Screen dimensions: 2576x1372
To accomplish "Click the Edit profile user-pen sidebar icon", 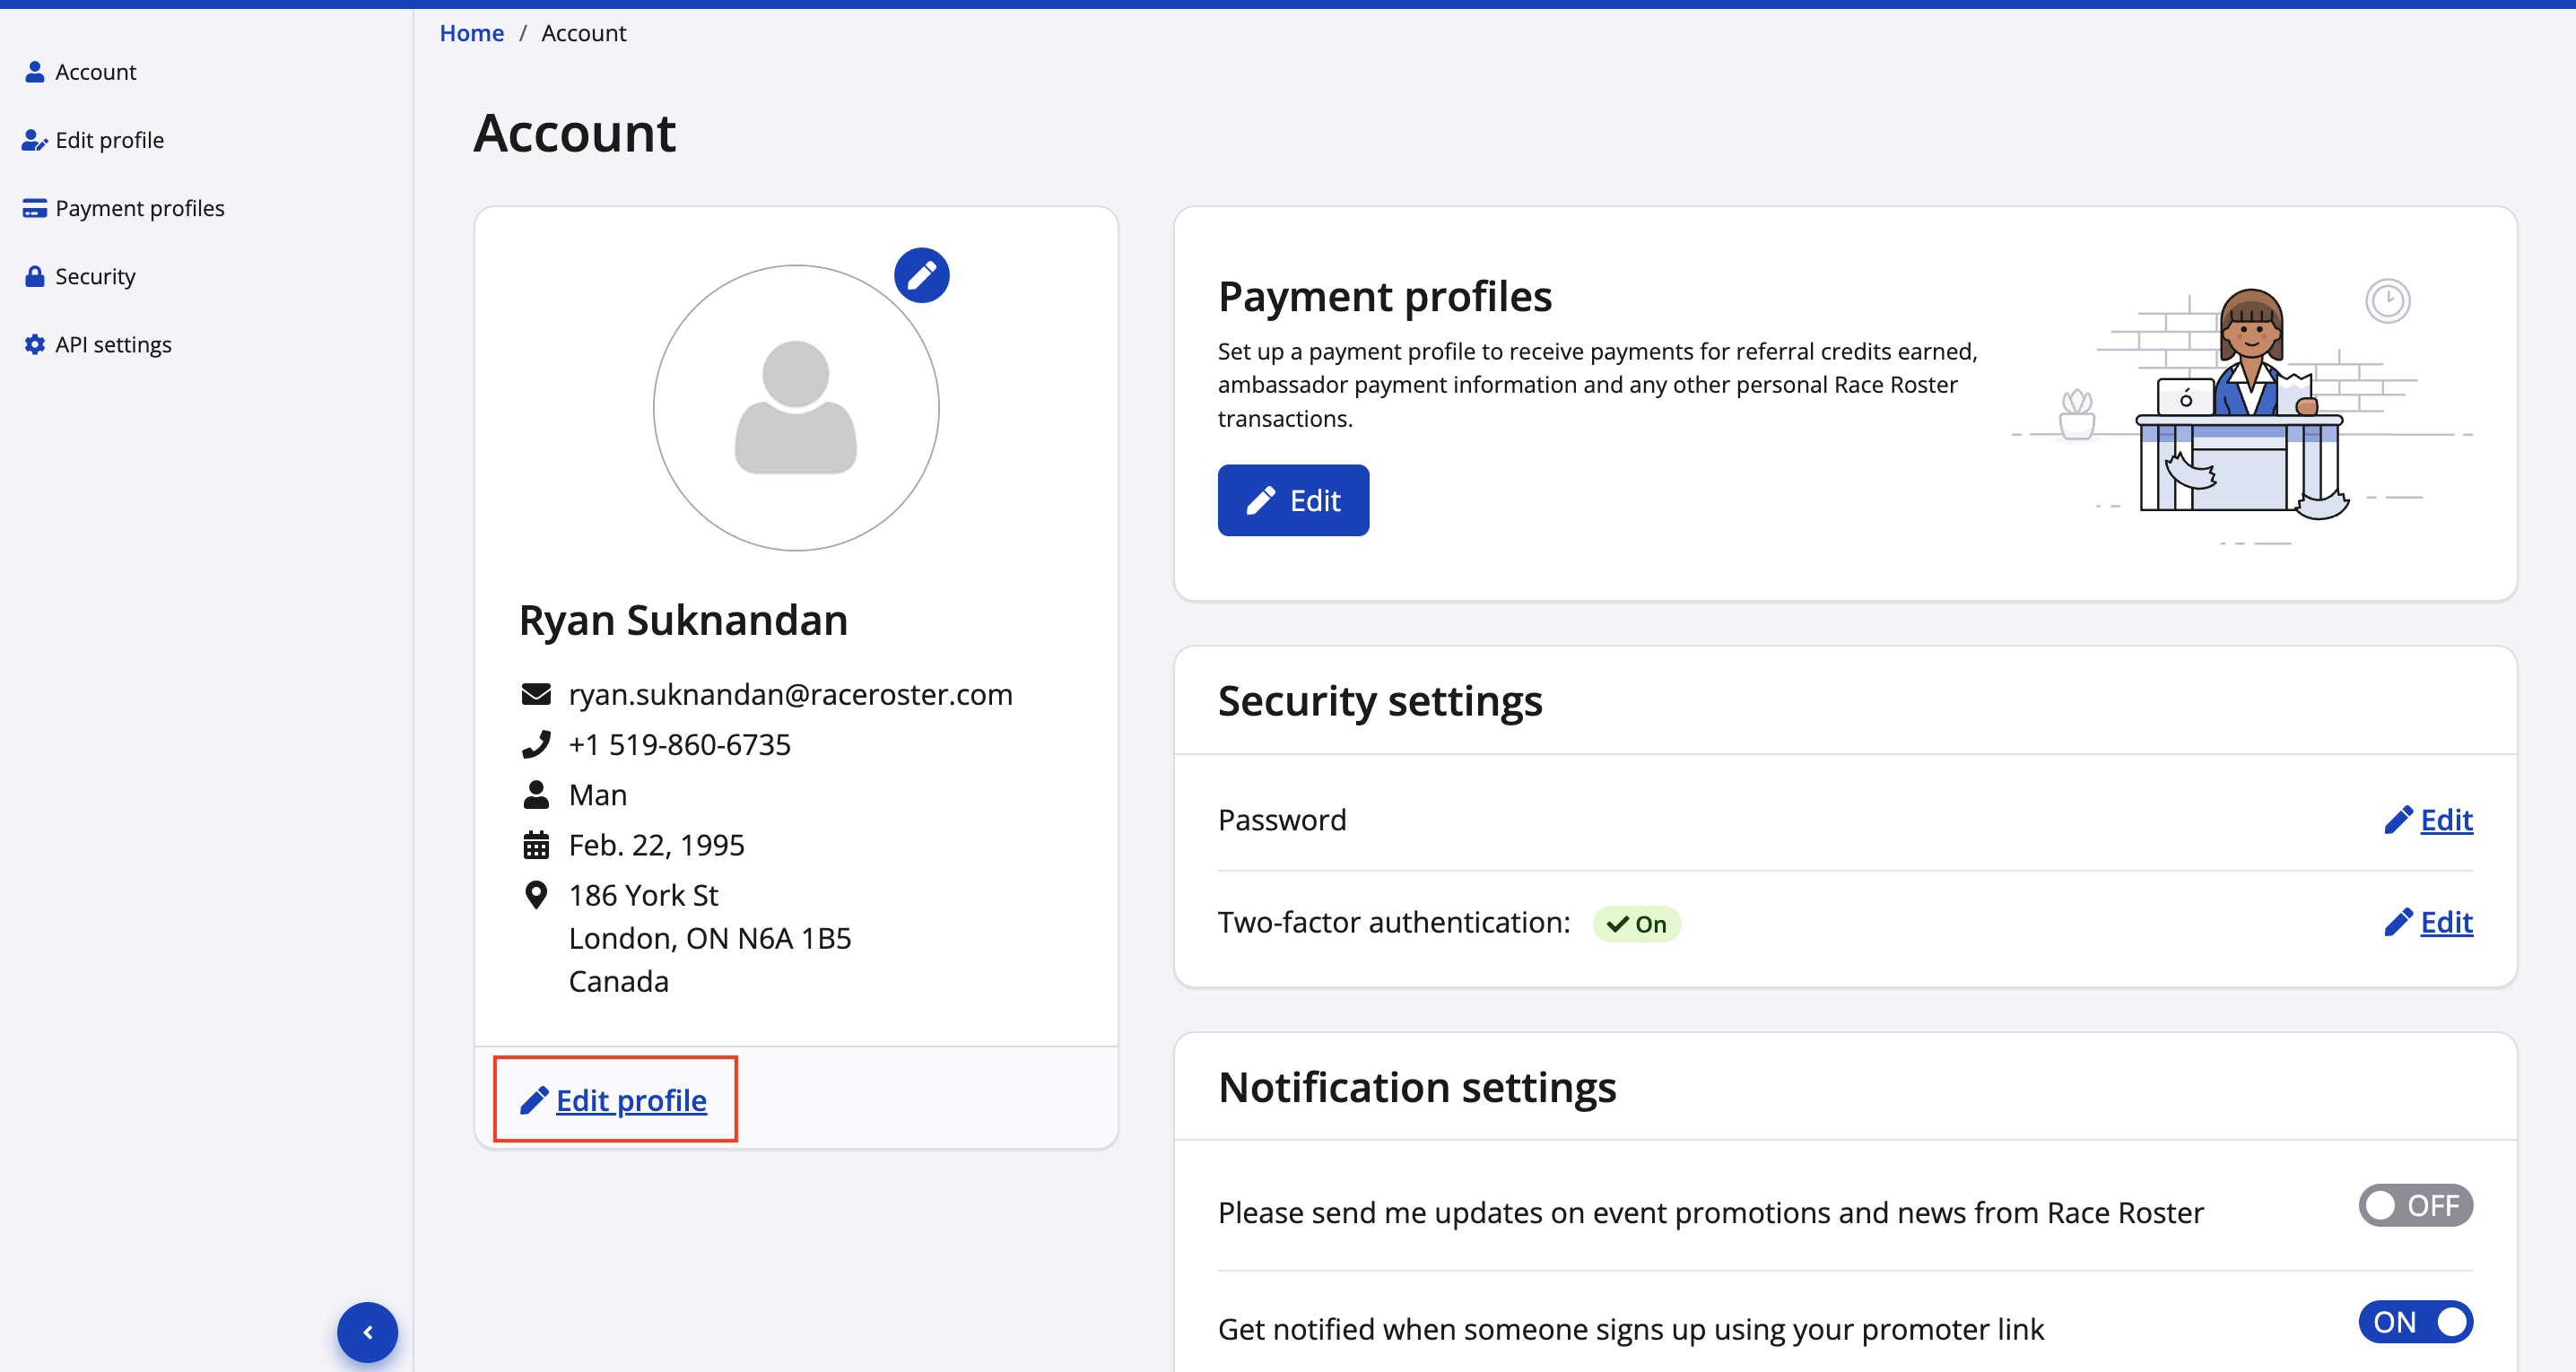I will coord(35,140).
